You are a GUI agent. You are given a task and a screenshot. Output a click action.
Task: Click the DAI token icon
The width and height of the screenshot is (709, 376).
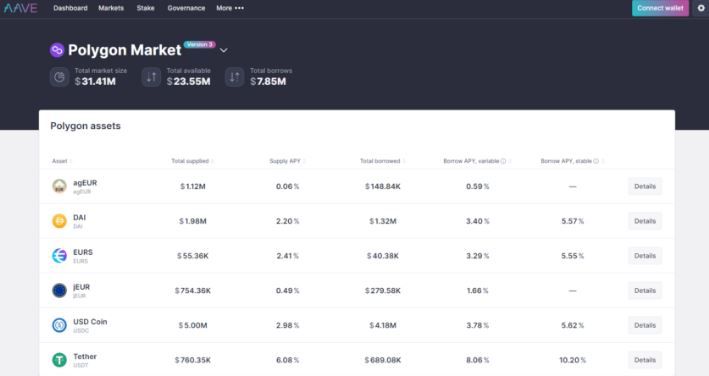point(59,221)
